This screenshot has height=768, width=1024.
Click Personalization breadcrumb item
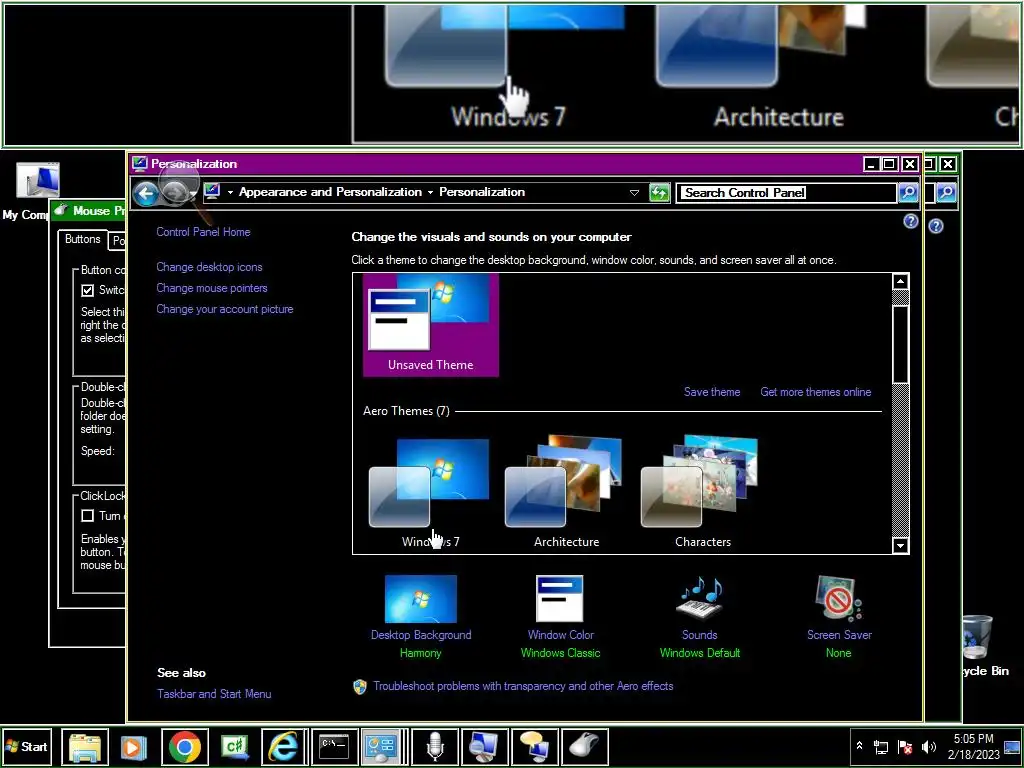point(482,192)
